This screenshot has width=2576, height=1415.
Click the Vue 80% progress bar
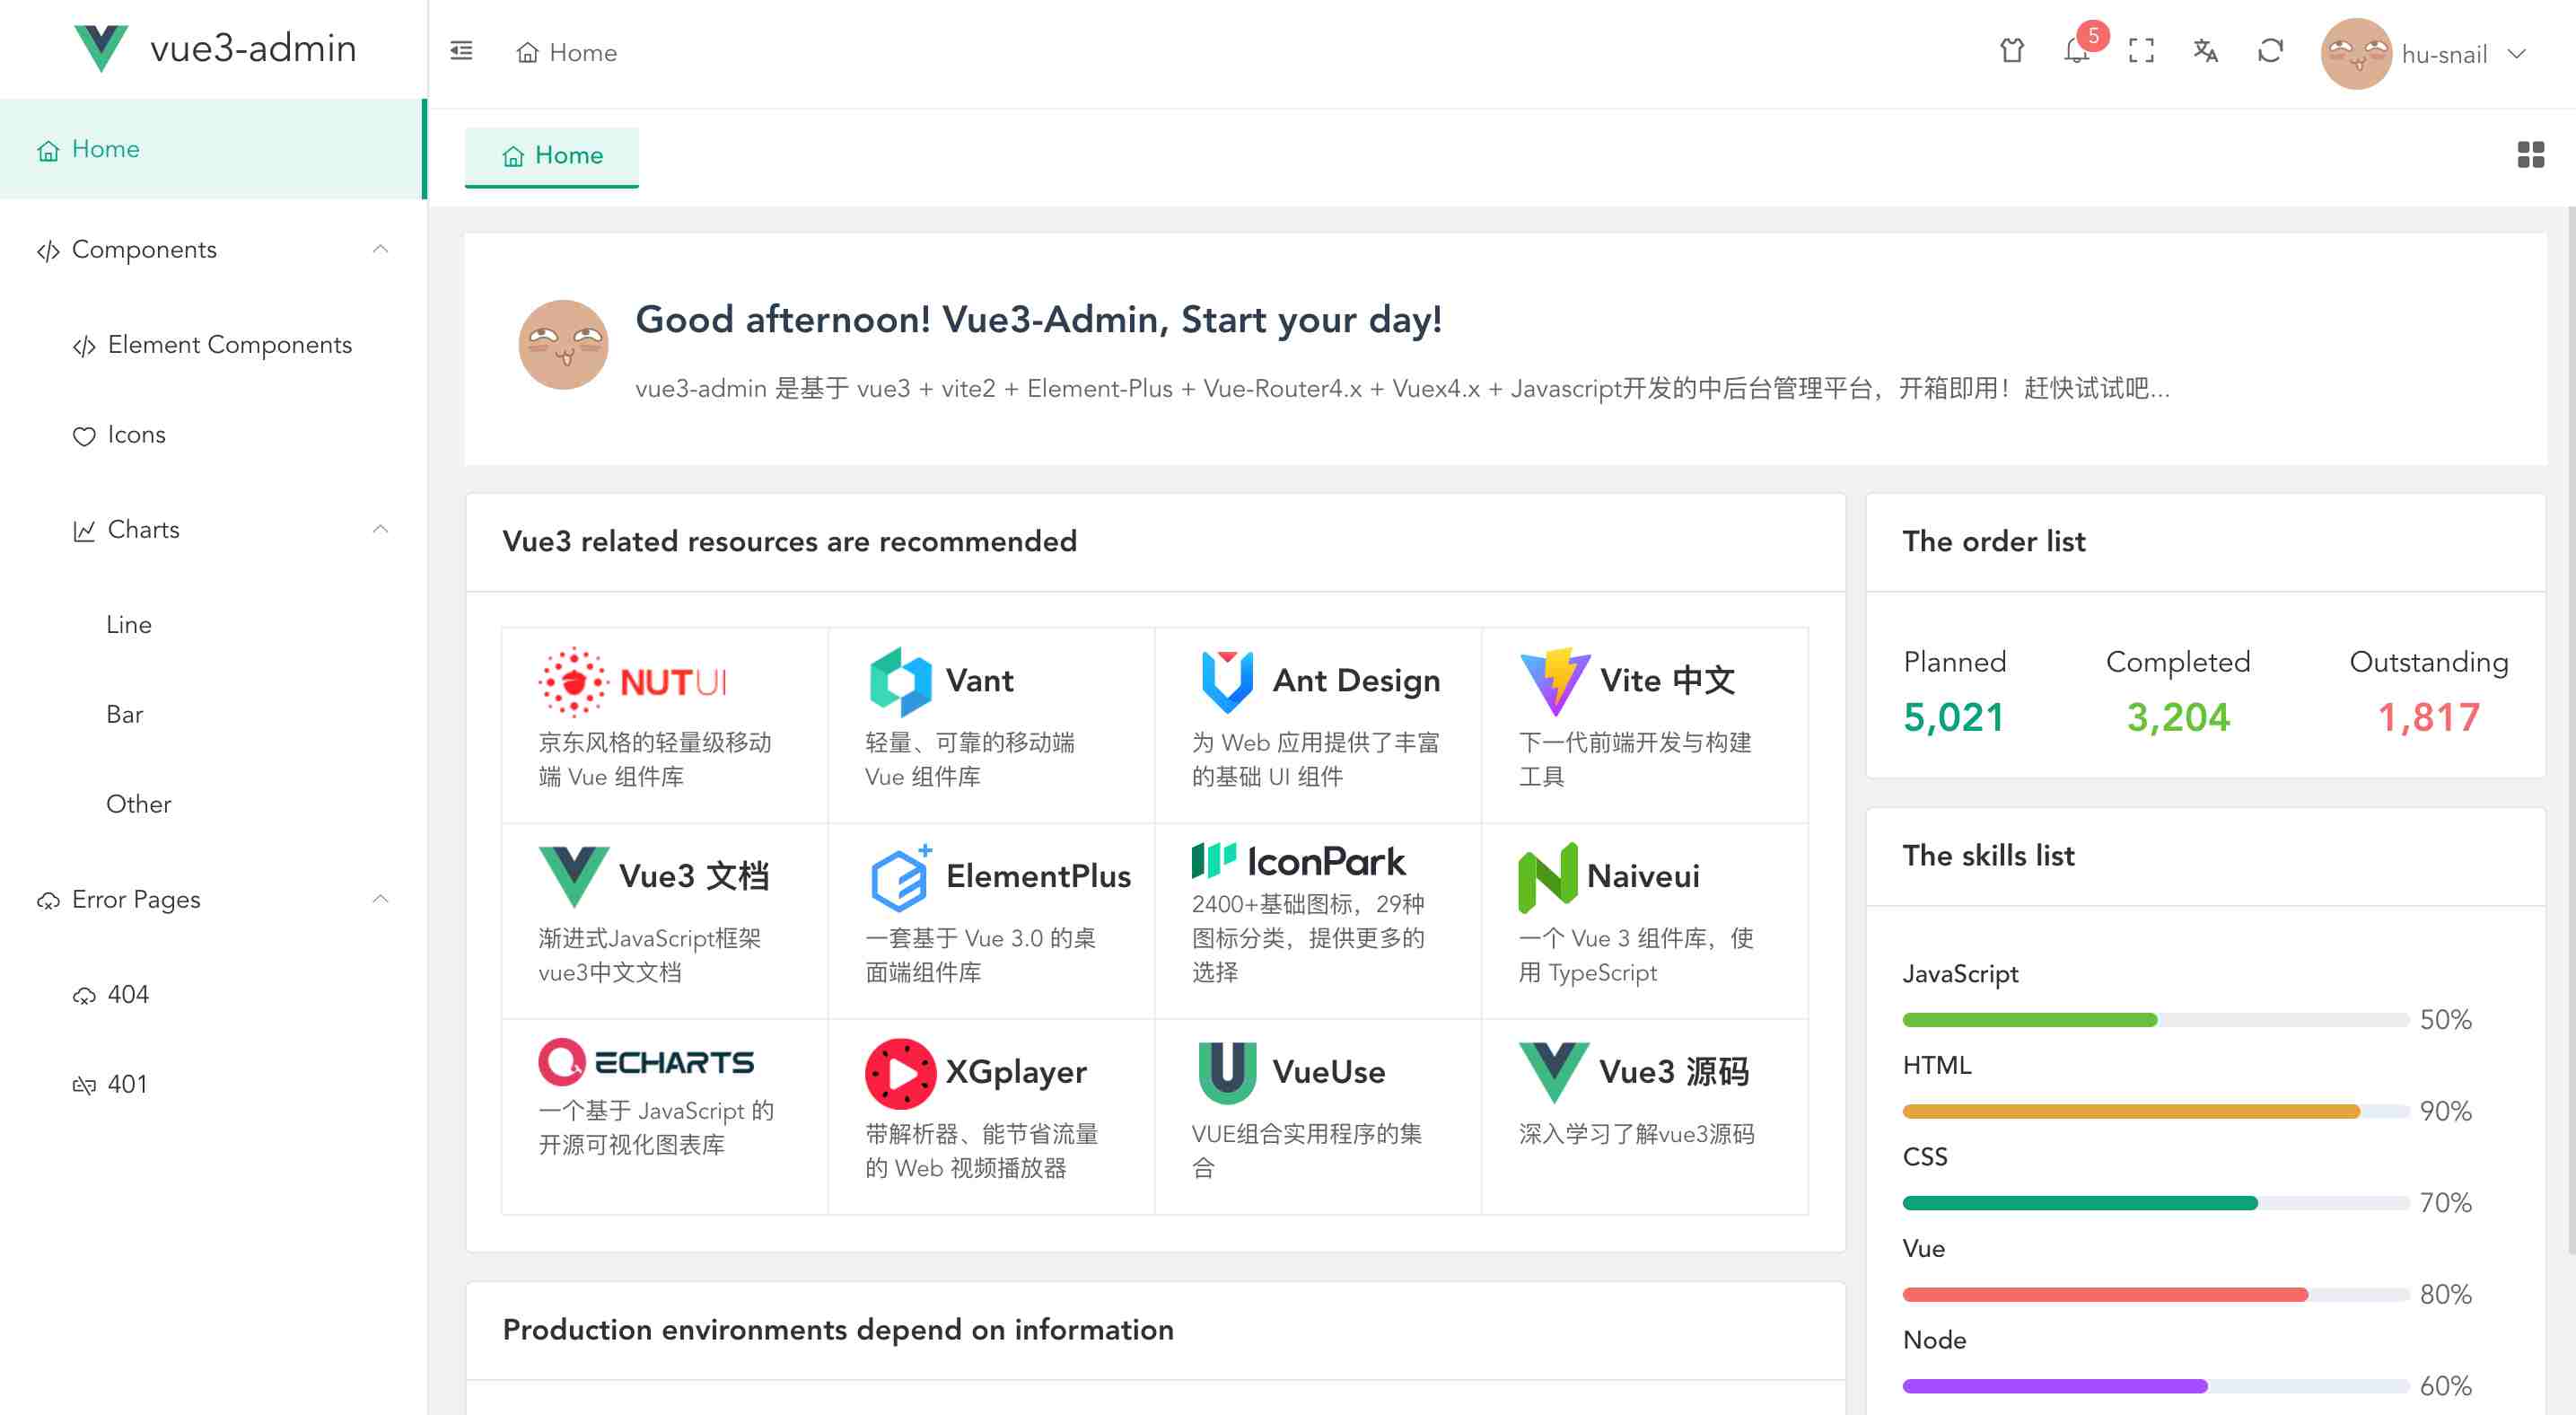(2155, 1295)
